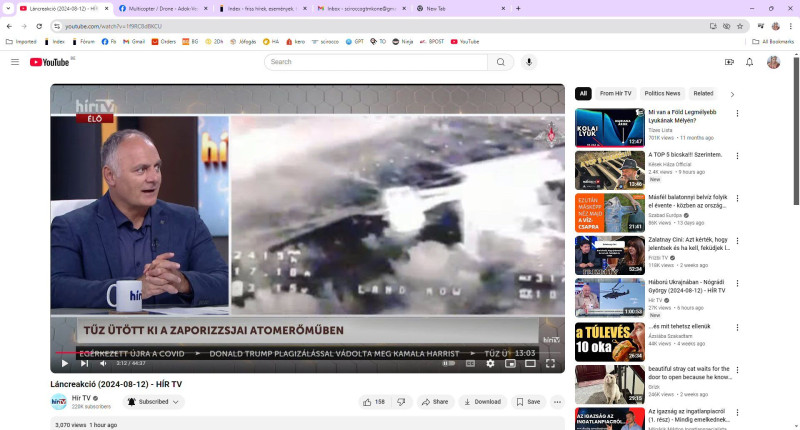Open the YouTube bookmark in the bookmarks bar
The image size is (800, 430).
pyautogui.click(x=465, y=42)
